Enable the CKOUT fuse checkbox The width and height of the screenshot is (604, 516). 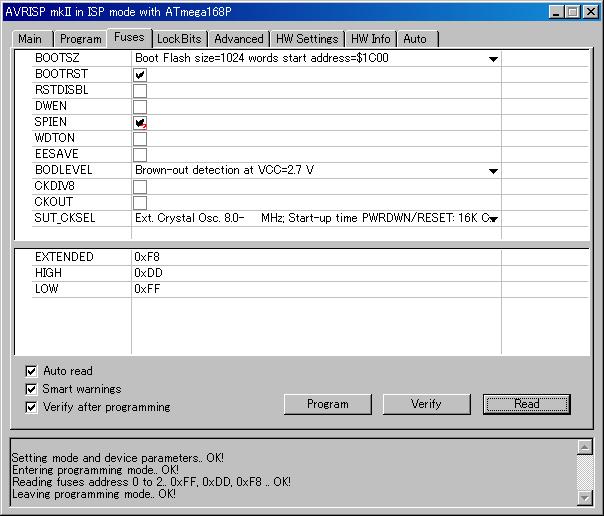tap(140, 203)
